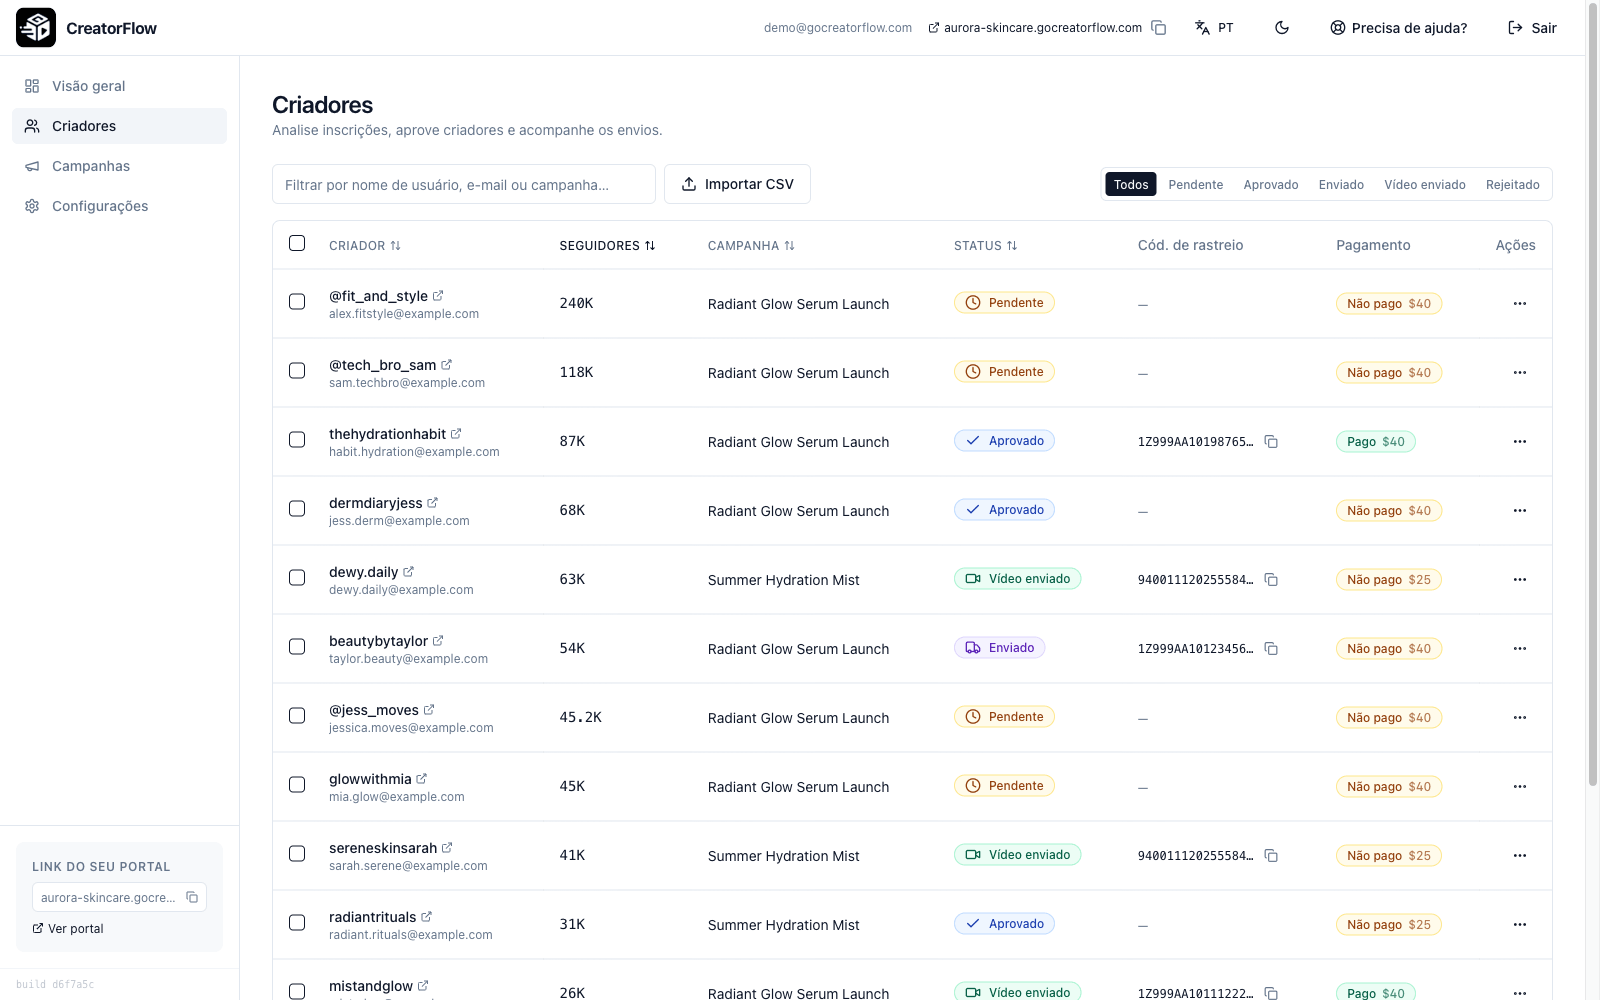Image resolution: width=1600 pixels, height=1000 pixels.
Task: Select the checkbox for thehydrationhabit
Action: [x=297, y=440]
